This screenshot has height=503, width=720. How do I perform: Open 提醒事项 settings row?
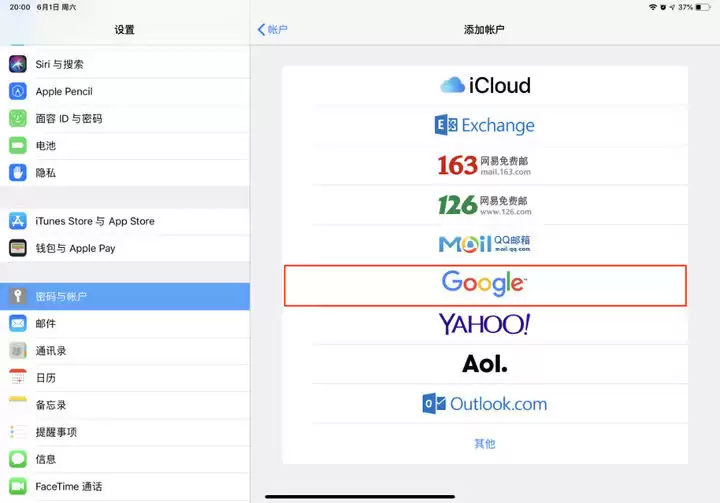pyautogui.click(x=125, y=432)
